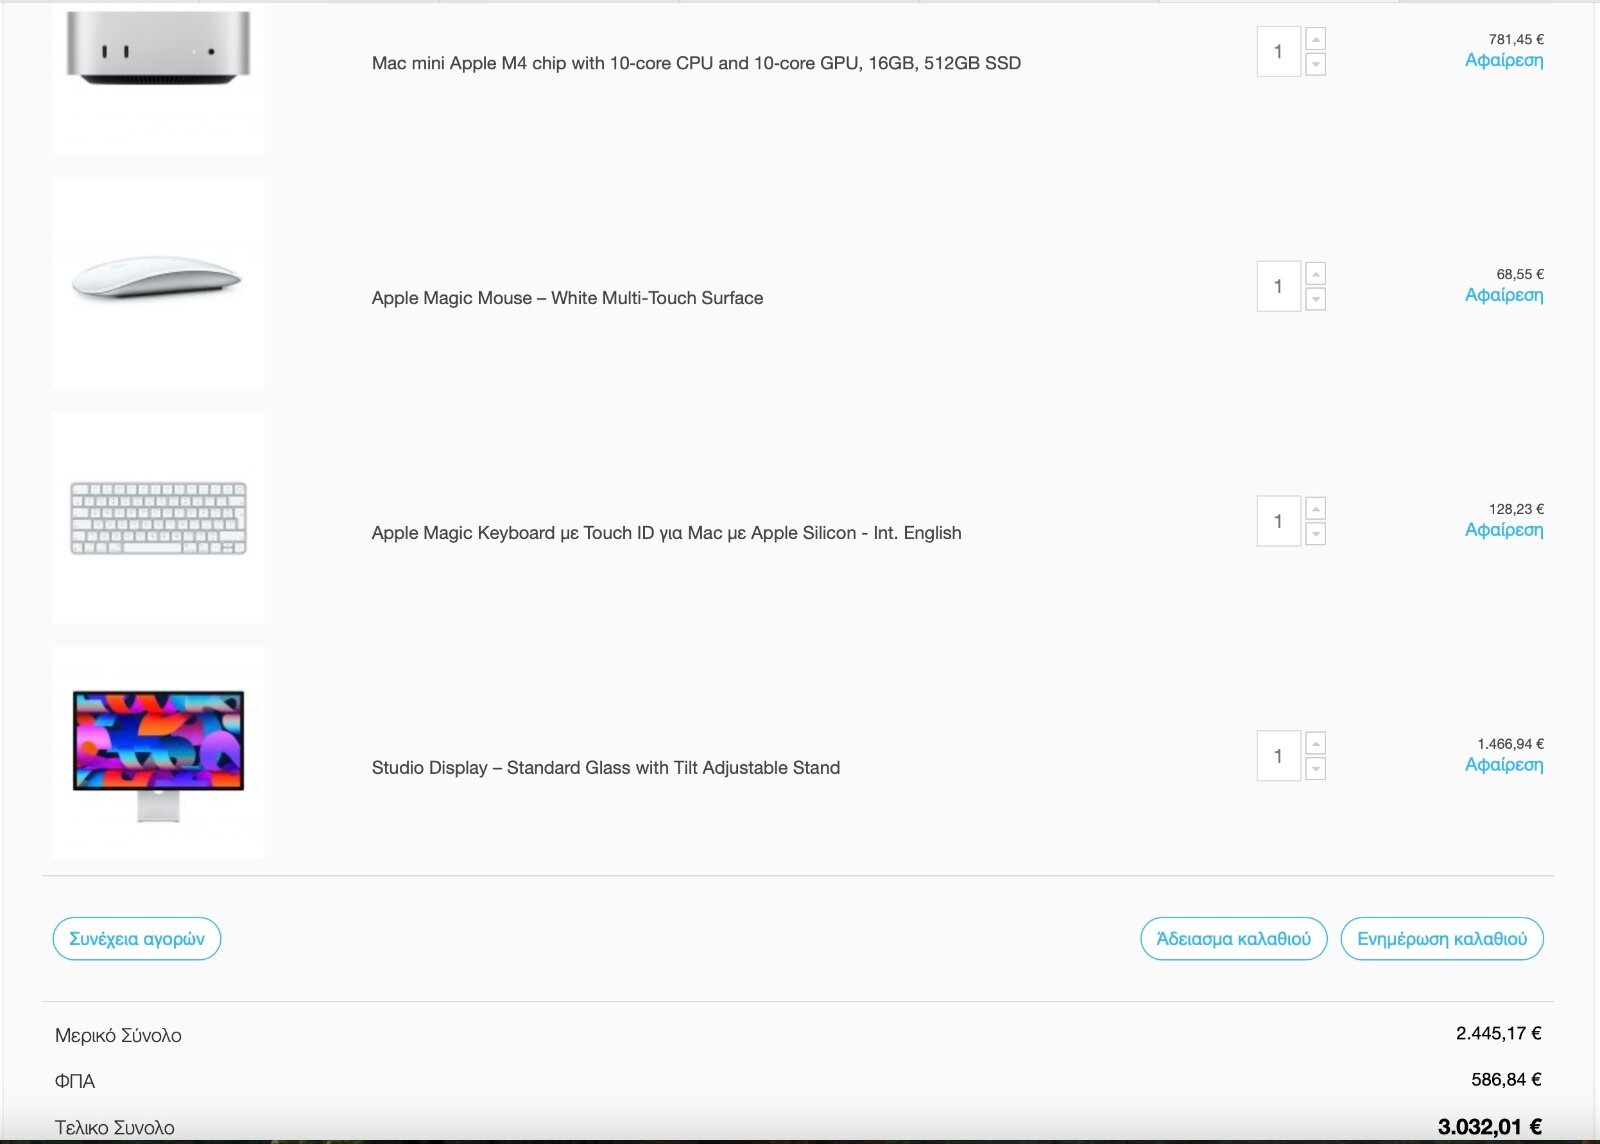Screen dimensions: 1600x1144
Task: Select the 1.466,94 € price text
Action: [x=1510, y=744]
